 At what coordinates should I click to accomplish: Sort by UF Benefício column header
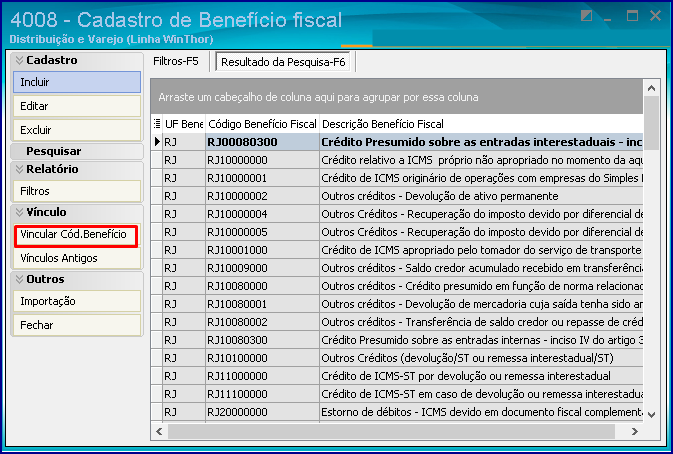click(x=184, y=124)
